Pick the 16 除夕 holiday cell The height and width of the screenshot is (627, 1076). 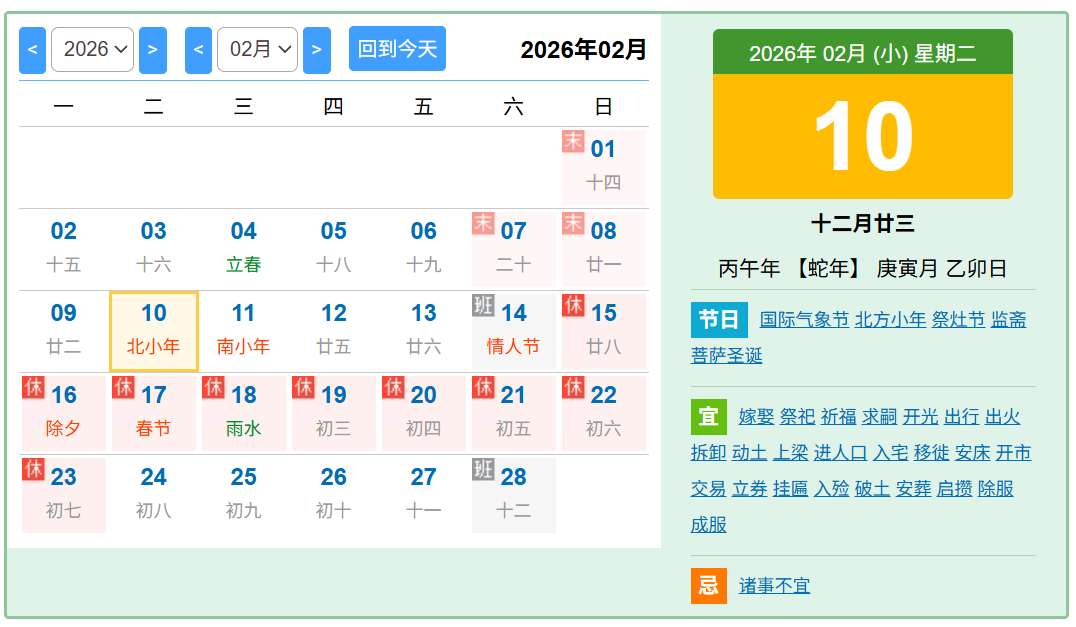64,411
